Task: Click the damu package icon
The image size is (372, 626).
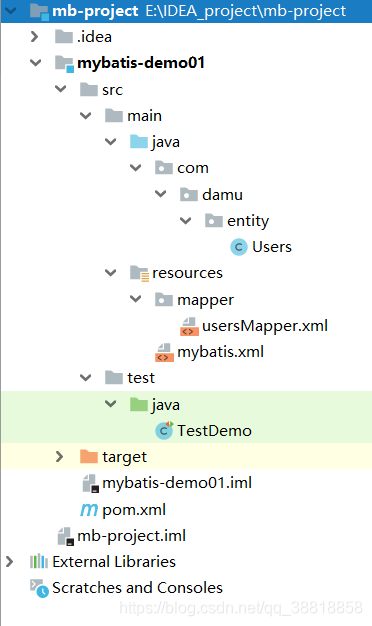Action: pos(189,194)
